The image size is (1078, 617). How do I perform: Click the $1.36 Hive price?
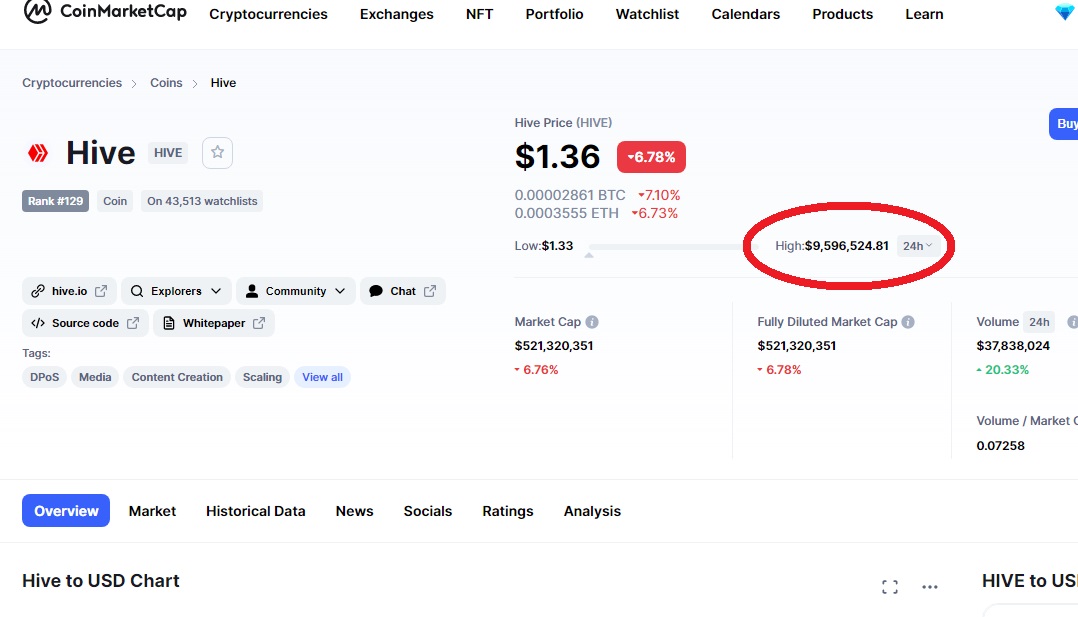click(x=558, y=157)
